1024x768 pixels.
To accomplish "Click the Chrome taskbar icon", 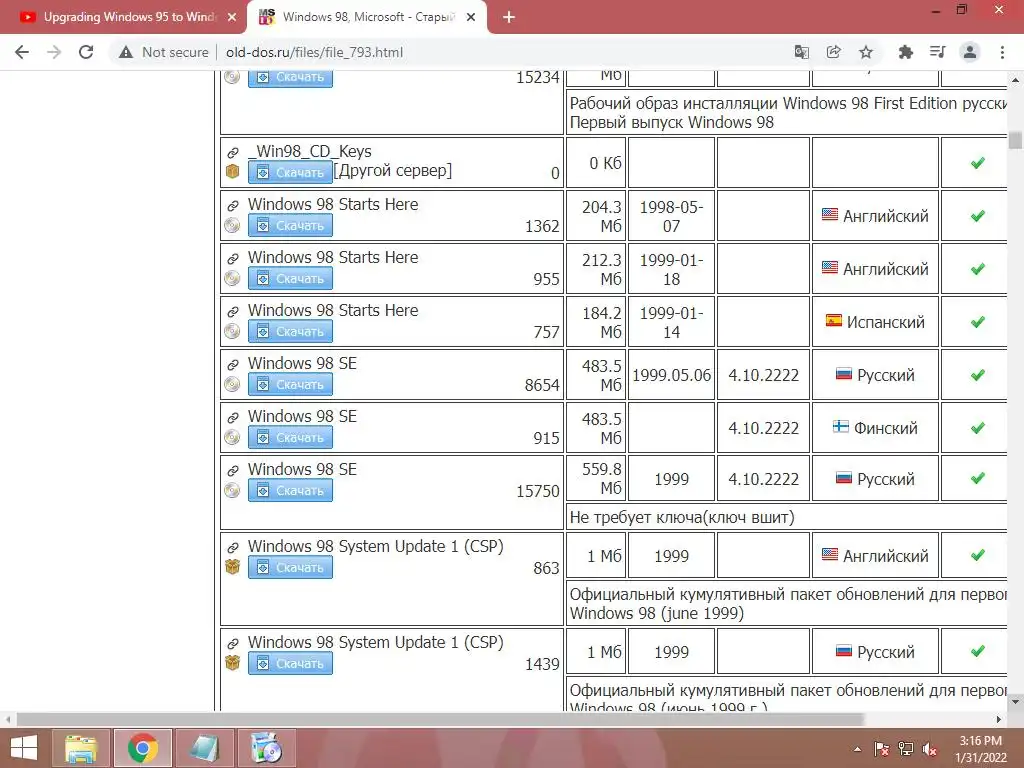I will [143, 748].
